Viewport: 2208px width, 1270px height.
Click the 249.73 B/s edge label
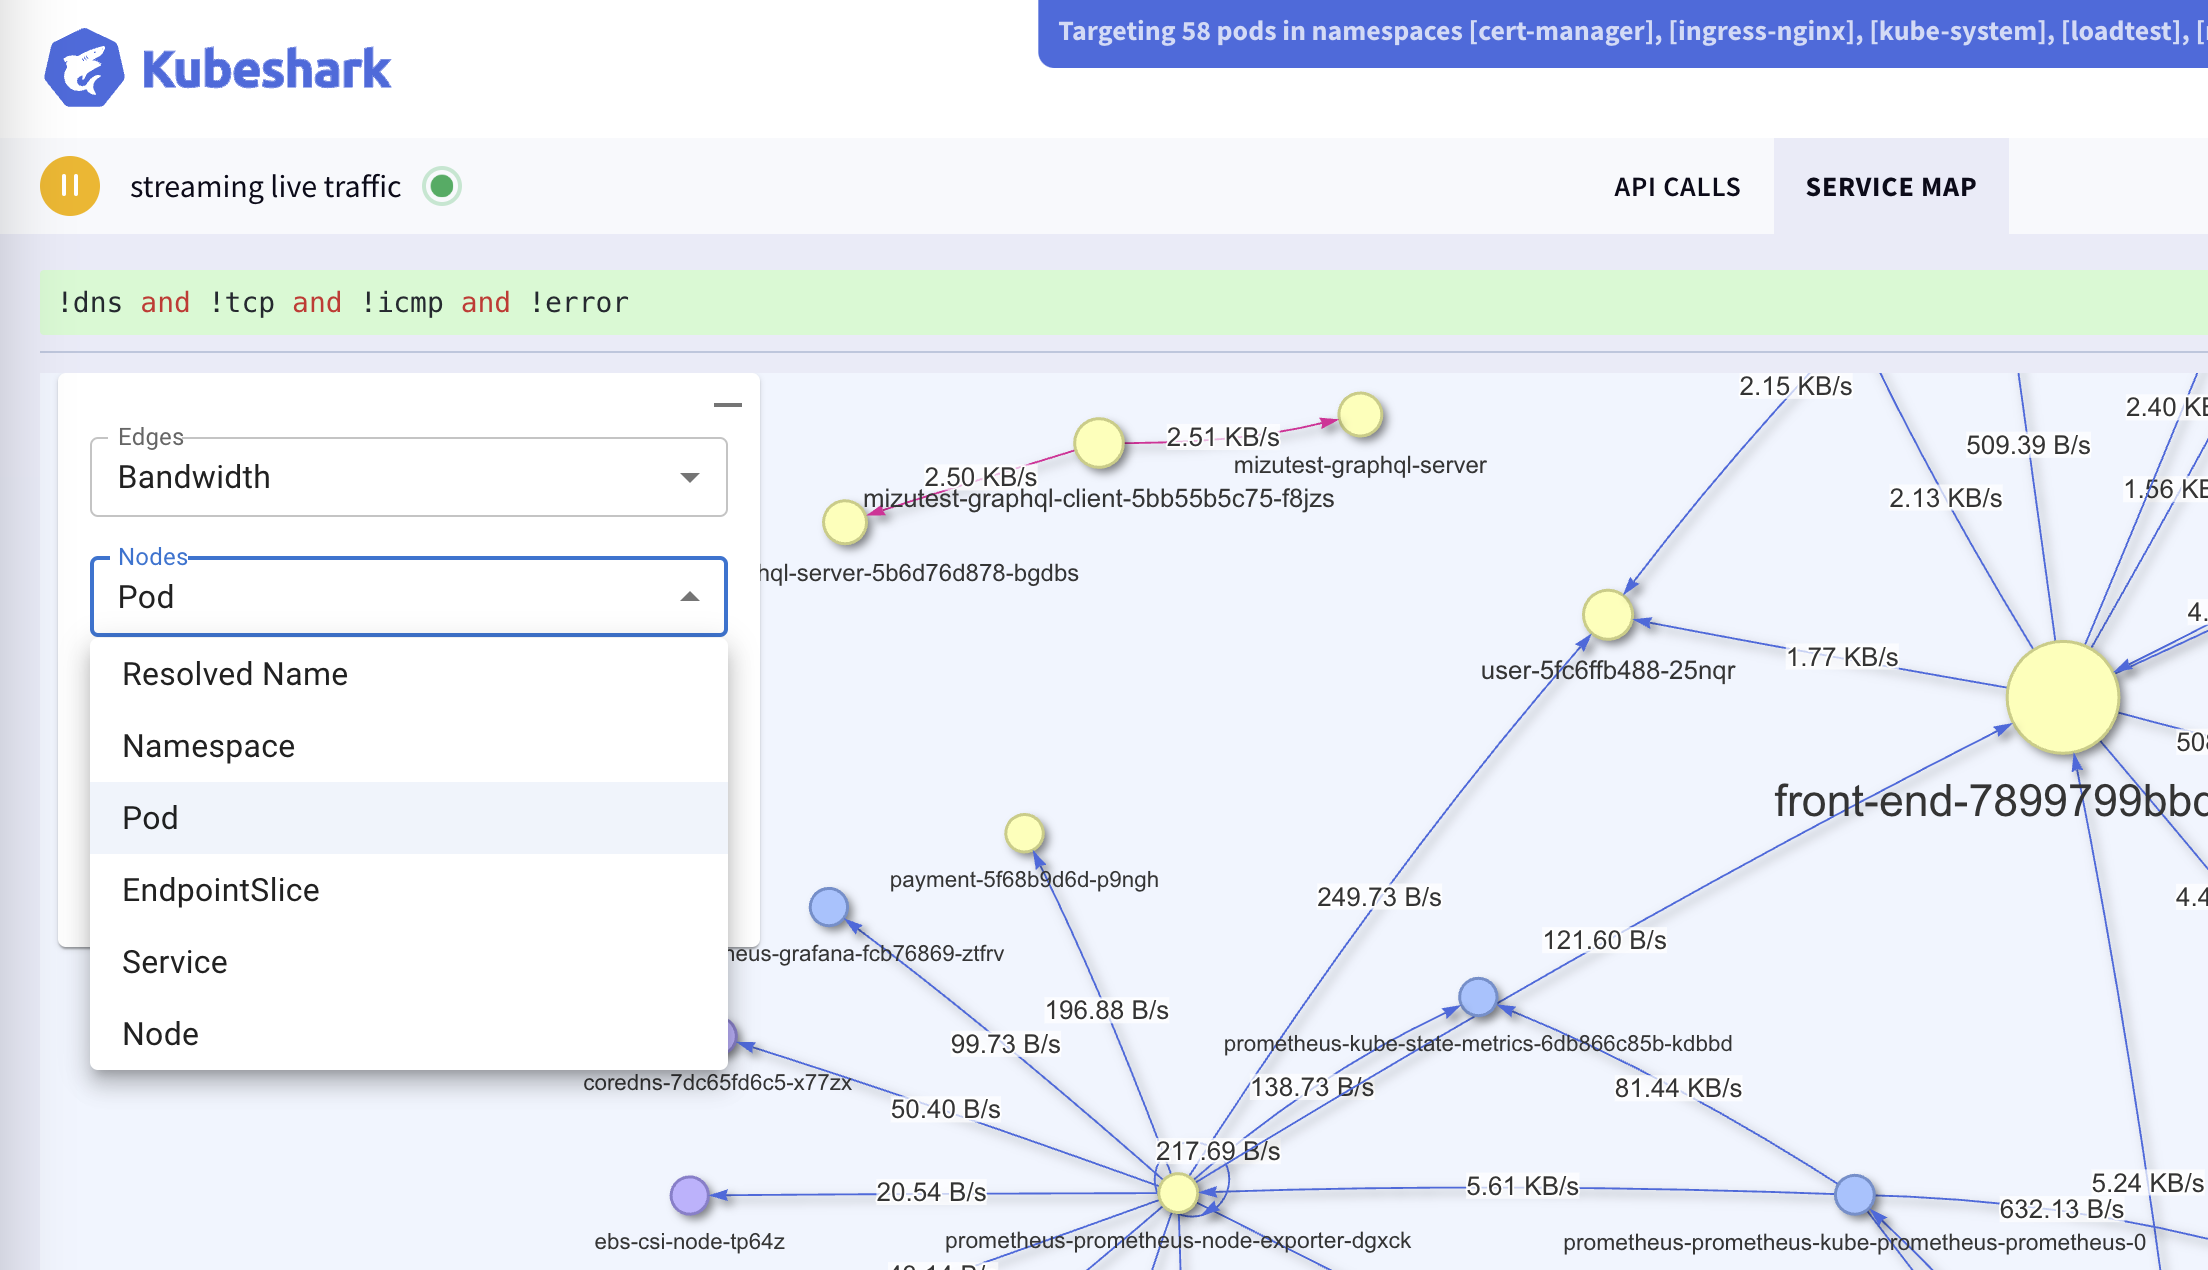pos(1379,897)
